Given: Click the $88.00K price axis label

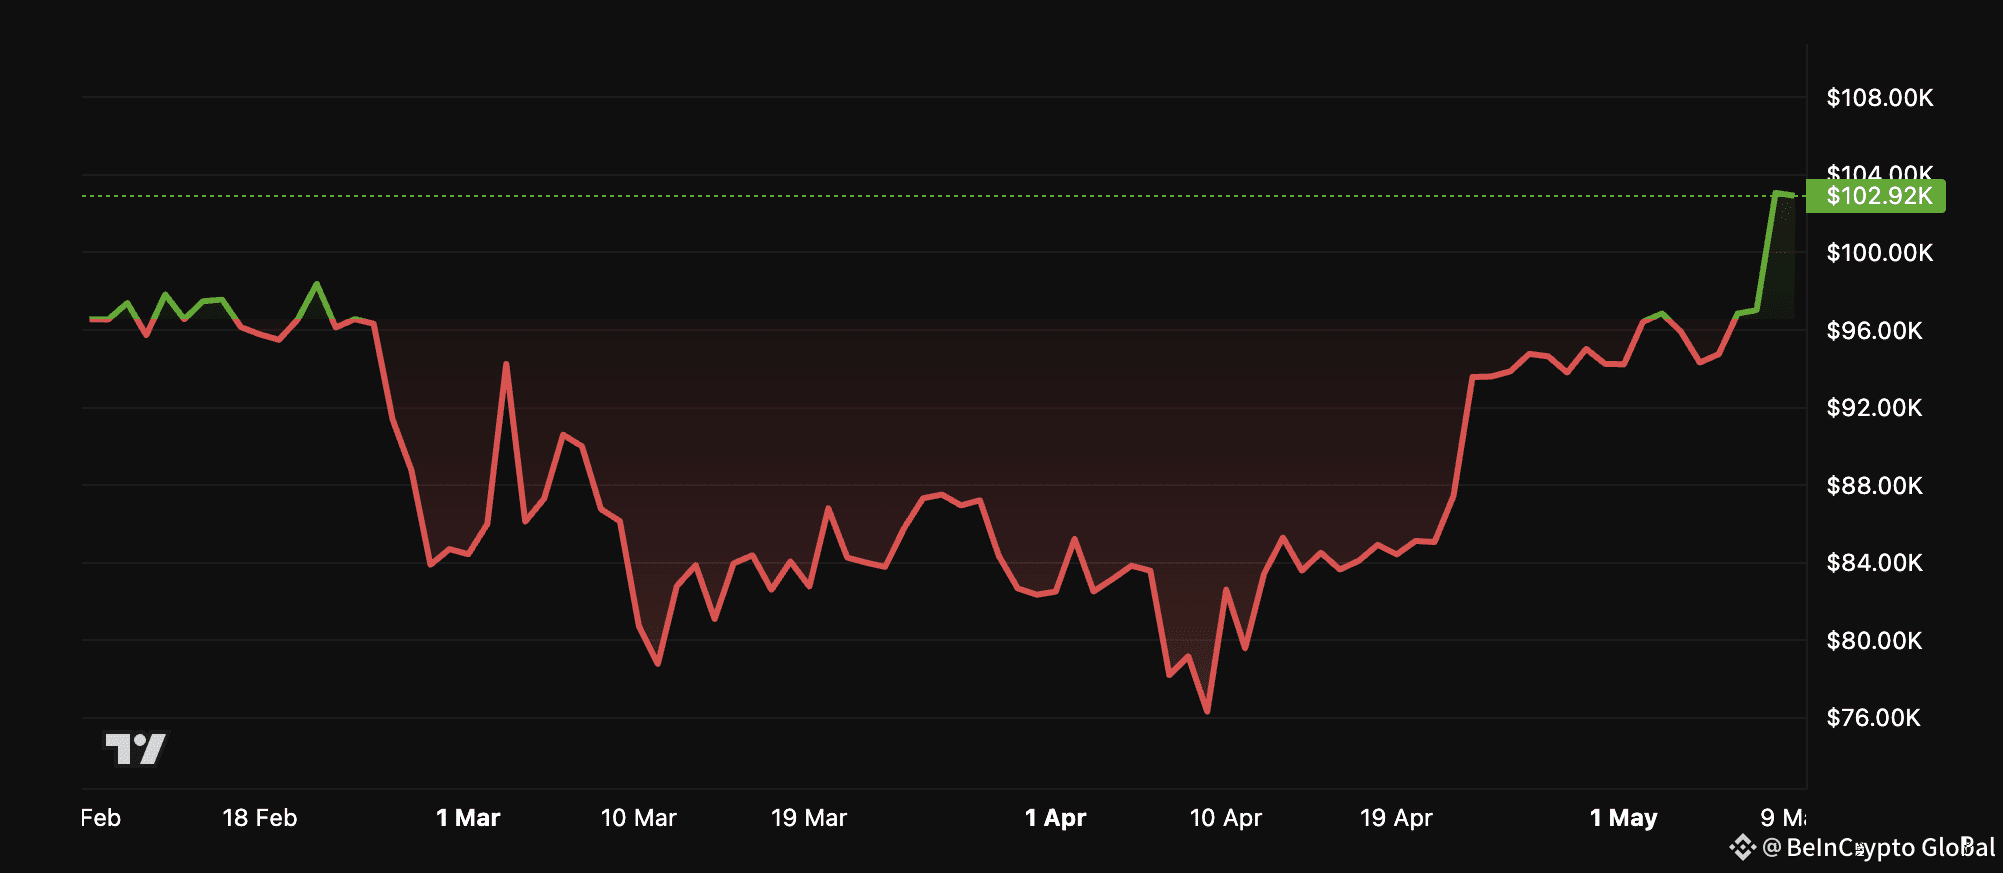Looking at the screenshot, I should (1874, 486).
